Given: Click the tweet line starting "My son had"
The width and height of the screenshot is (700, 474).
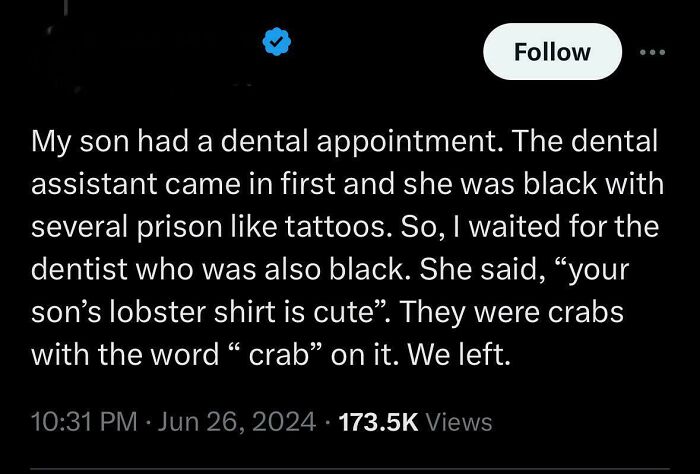Looking at the screenshot, I should [x=344, y=142].
